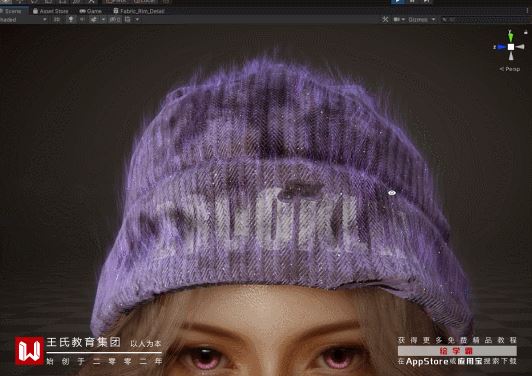Image resolution: width=532 pixels, height=376 pixels.
Task: Toggle the Gizmos button
Action: tap(418, 20)
